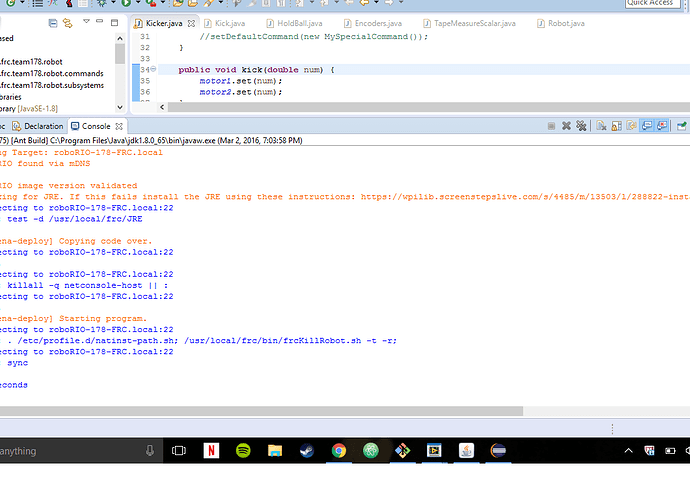
Task: Click the Open Type toolbar icon
Action: coord(178,3)
